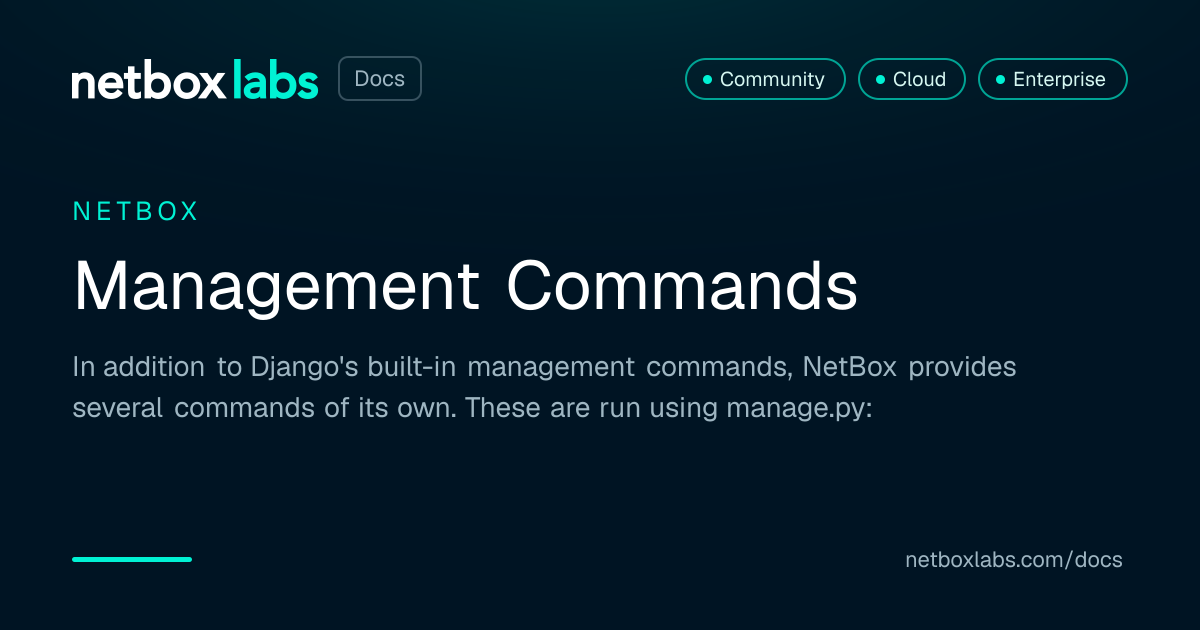Image resolution: width=1200 pixels, height=630 pixels.
Task: Click the netbox labs logo
Action: tap(195, 79)
